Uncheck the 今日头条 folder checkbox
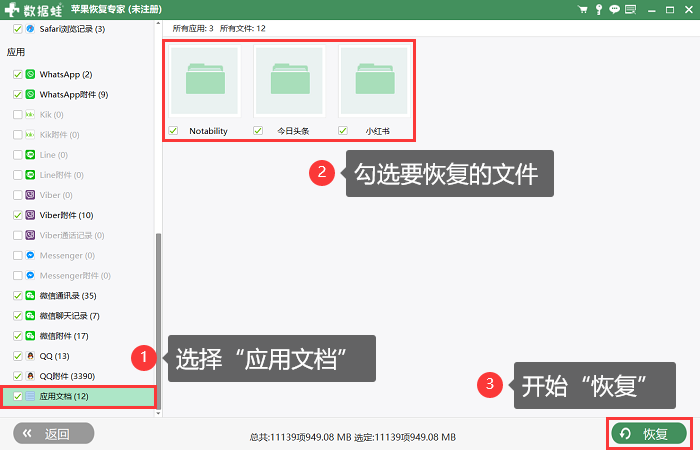The height and width of the screenshot is (450, 700). [x=258, y=130]
